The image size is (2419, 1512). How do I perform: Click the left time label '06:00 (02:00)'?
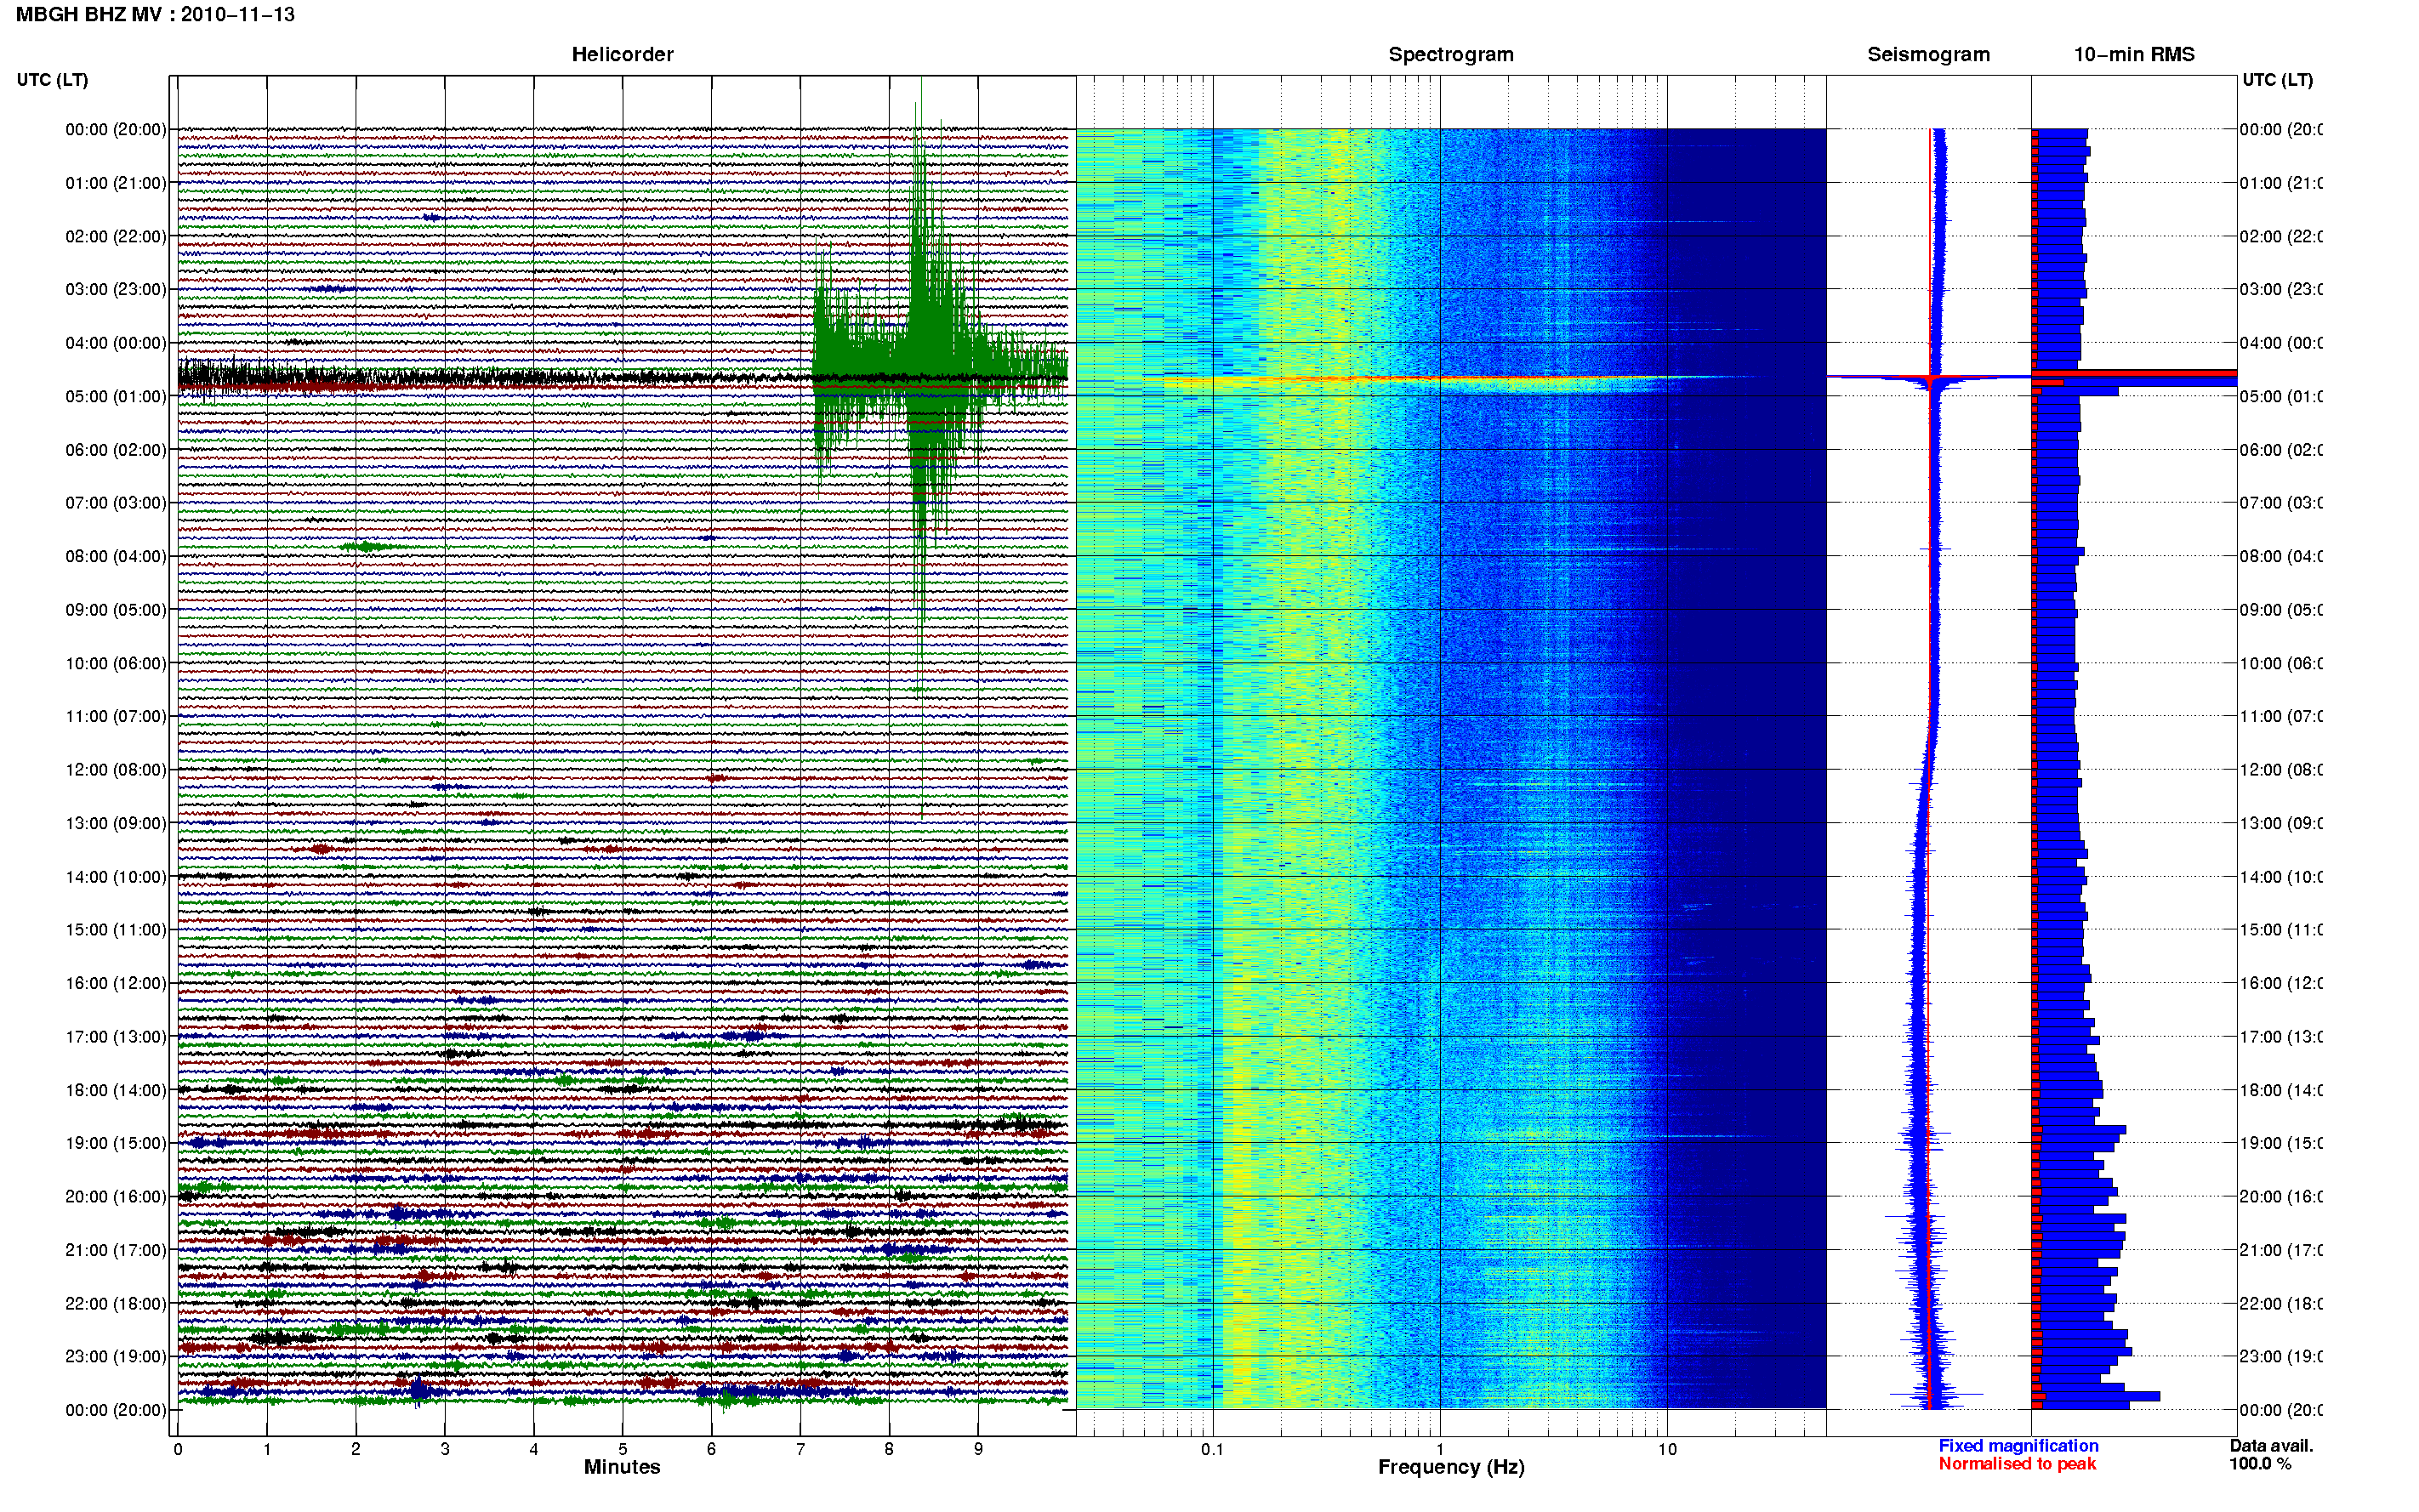(x=116, y=450)
